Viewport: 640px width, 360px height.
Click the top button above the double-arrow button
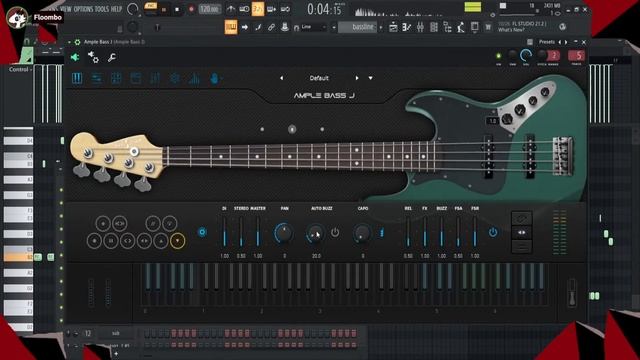click(522, 219)
